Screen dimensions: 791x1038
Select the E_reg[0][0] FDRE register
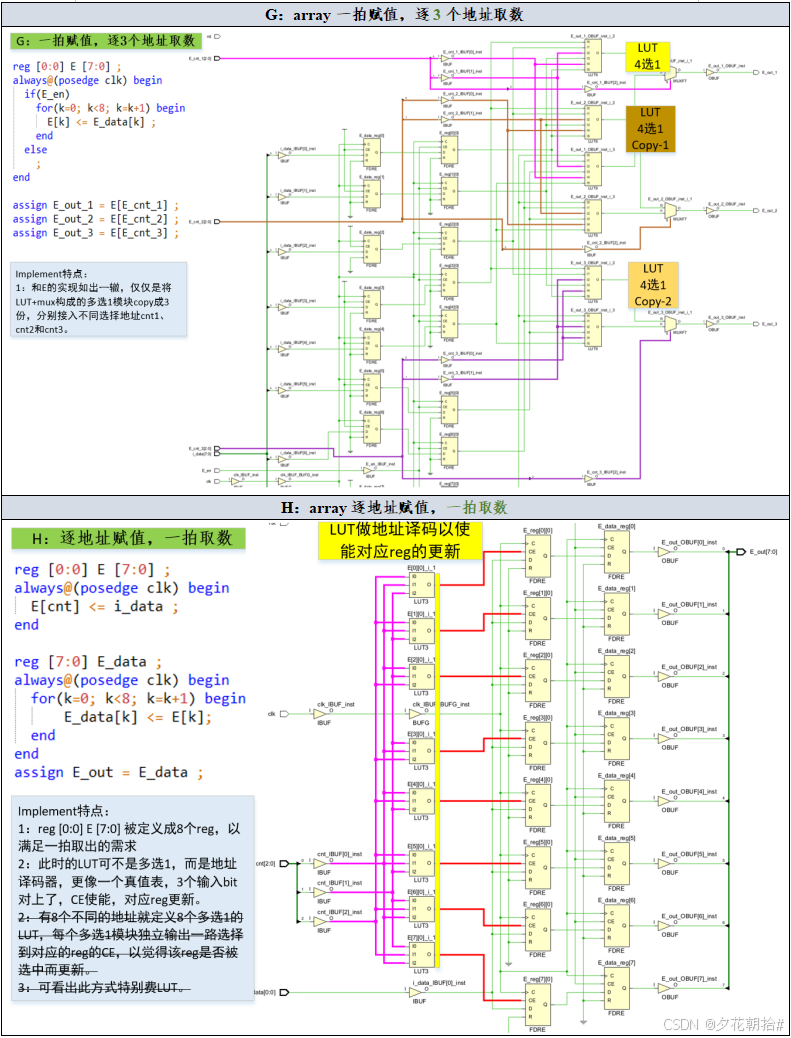point(537,557)
